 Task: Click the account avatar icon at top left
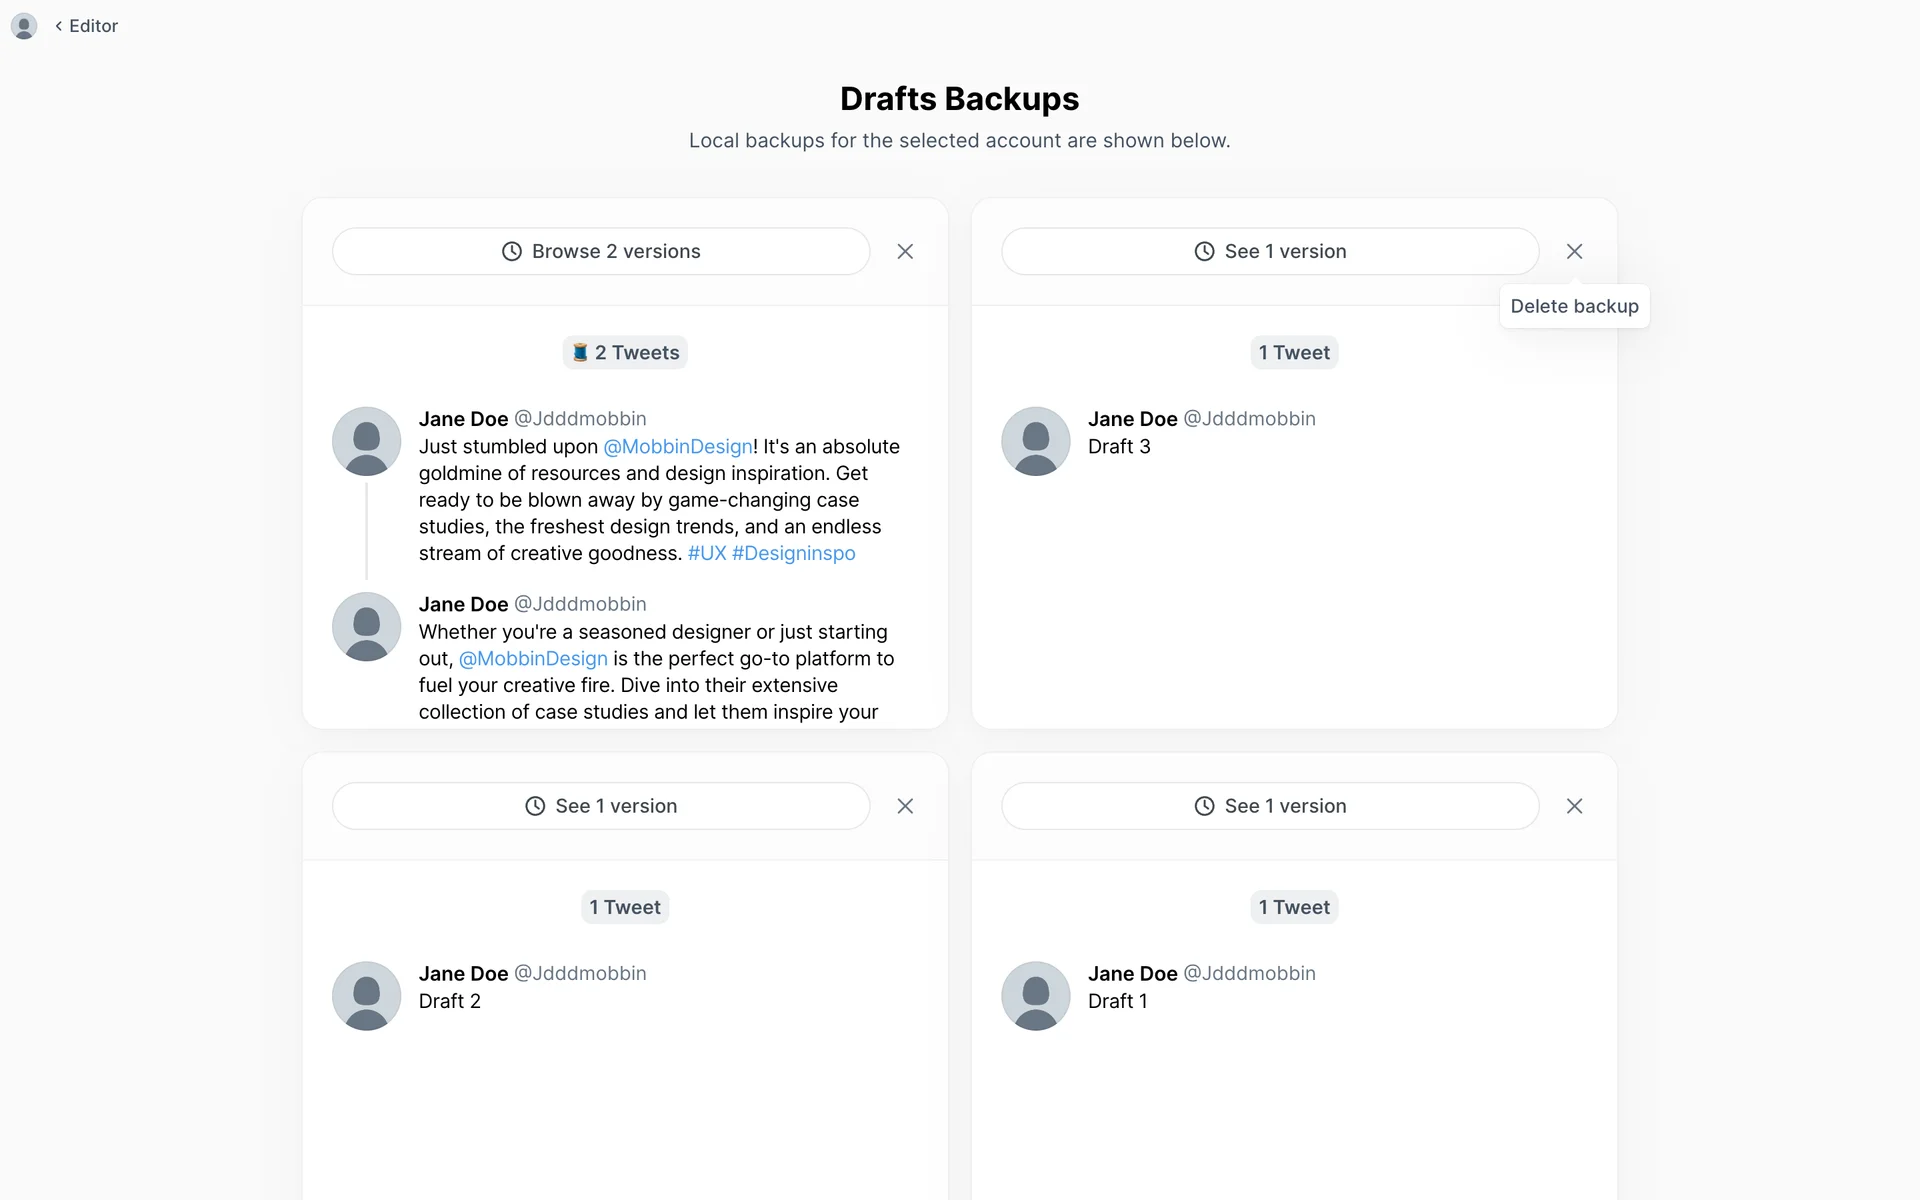(x=24, y=26)
